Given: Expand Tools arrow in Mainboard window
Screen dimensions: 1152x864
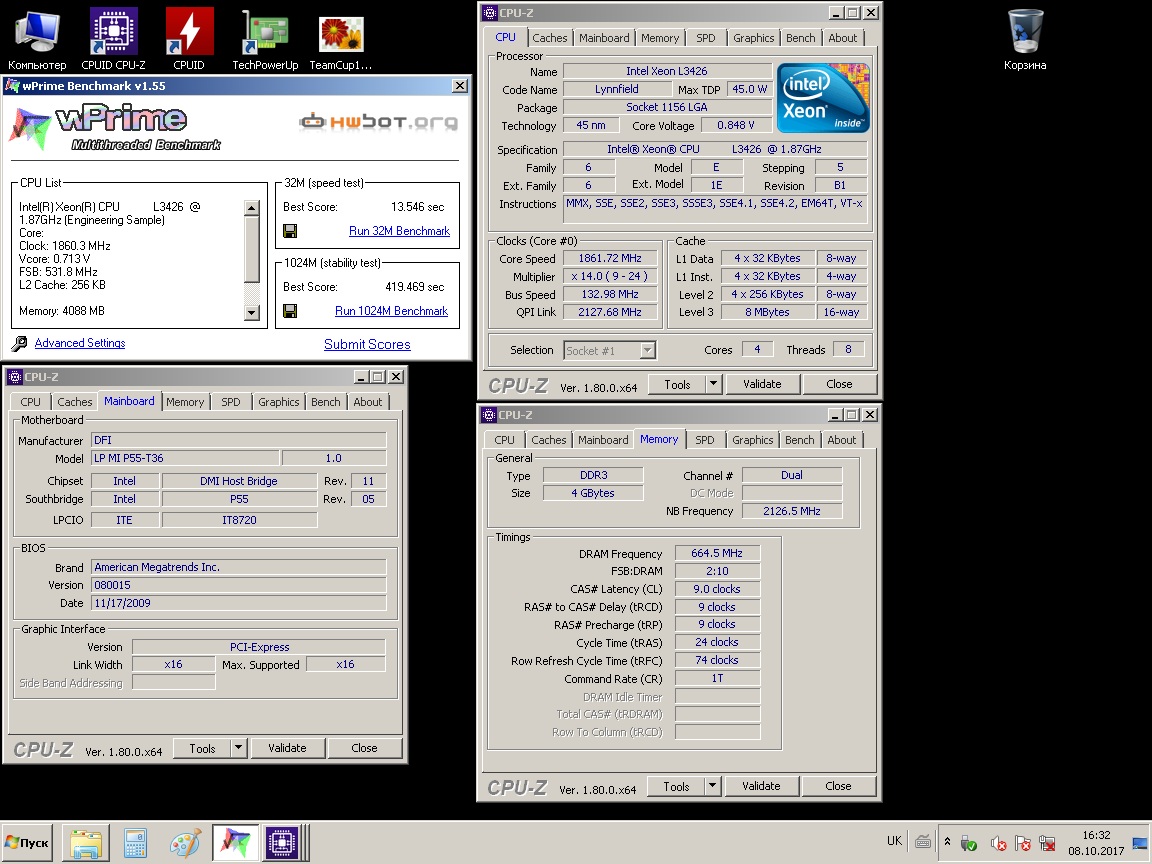Looking at the screenshot, I should (x=238, y=749).
